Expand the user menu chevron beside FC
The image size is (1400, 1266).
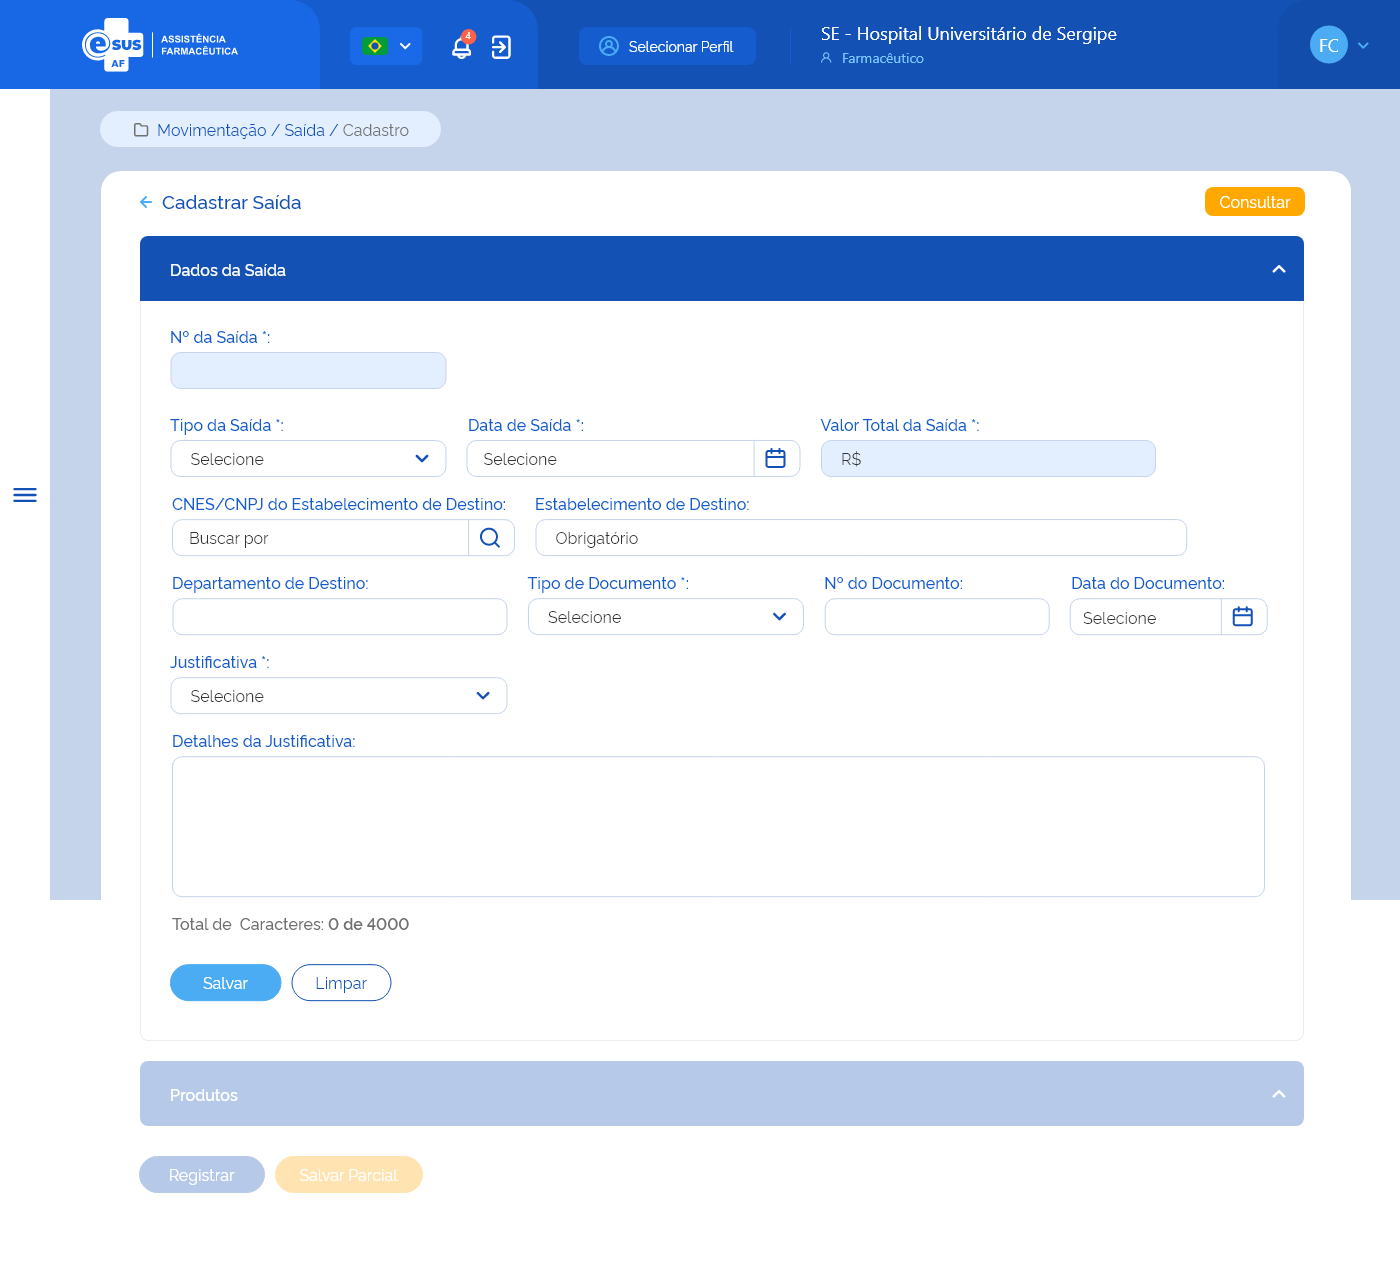tap(1363, 46)
